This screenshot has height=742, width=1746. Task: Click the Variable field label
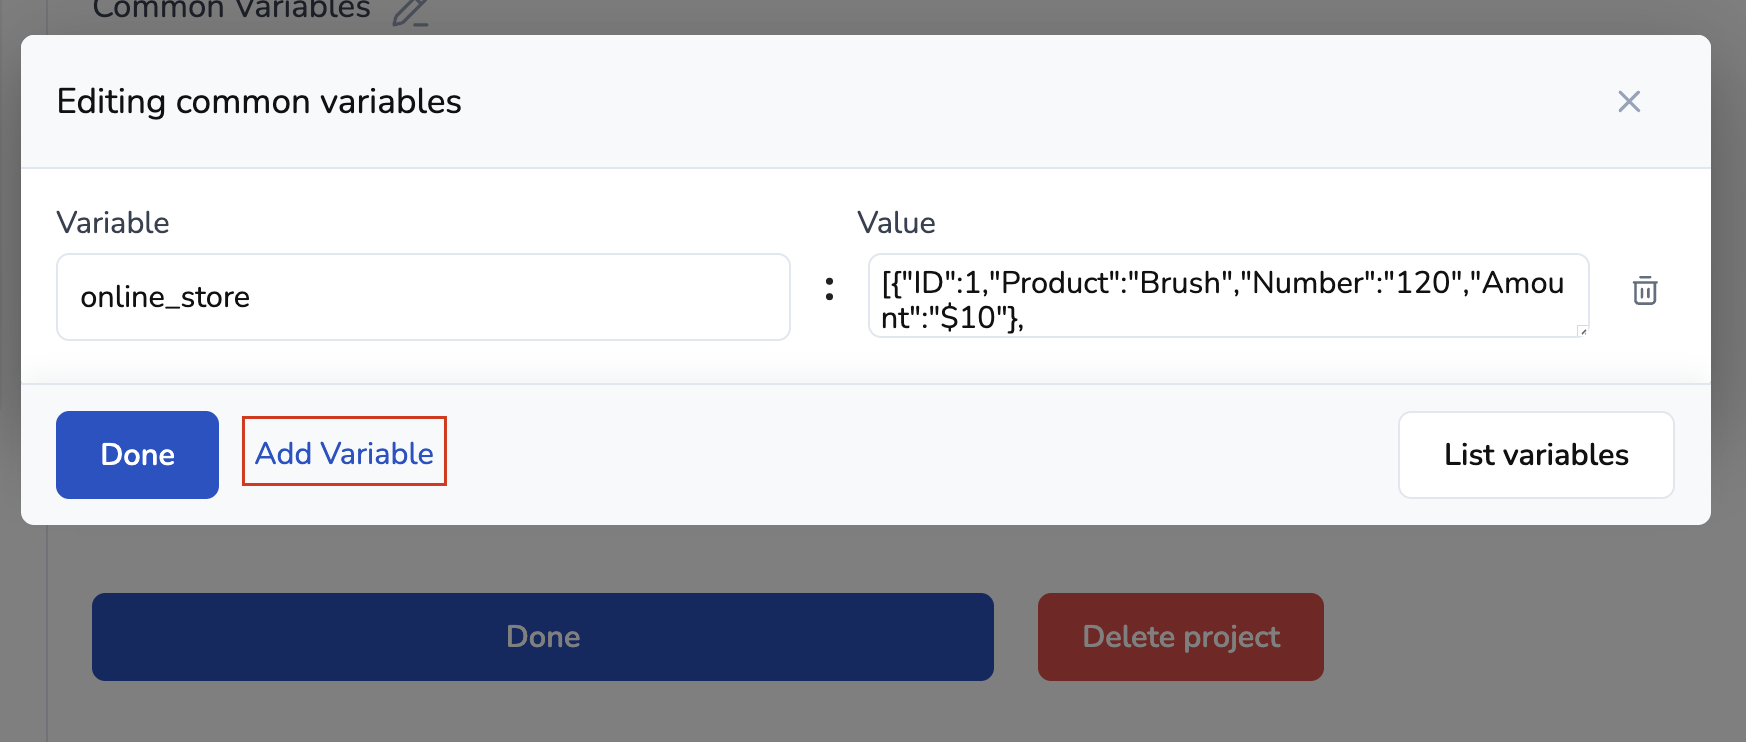[113, 223]
